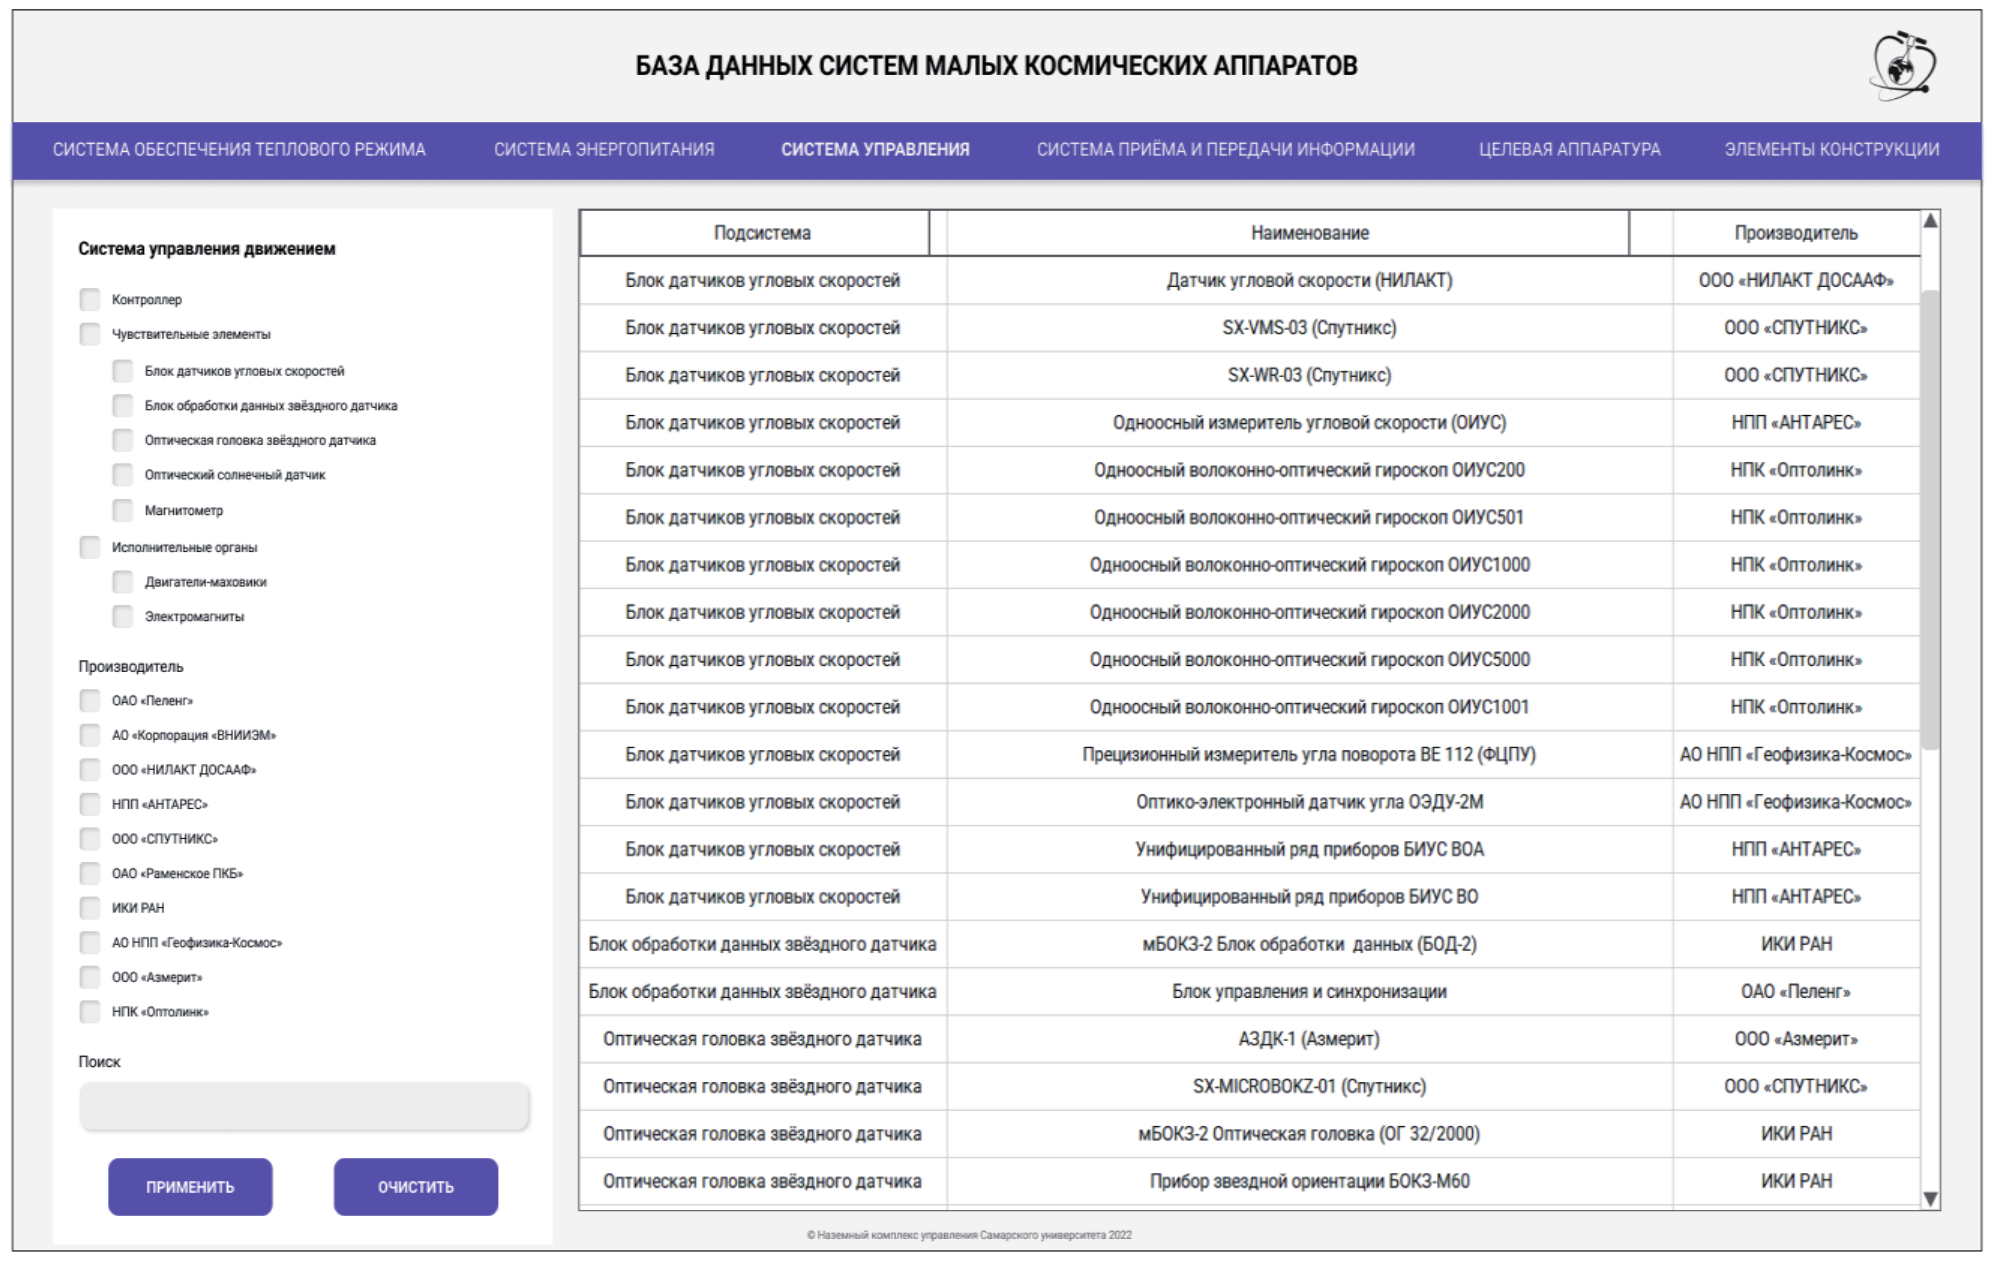The height and width of the screenshot is (1266, 1995).
Task: Enable the Магнитометр filter checkbox
Action: [x=123, y=511]
